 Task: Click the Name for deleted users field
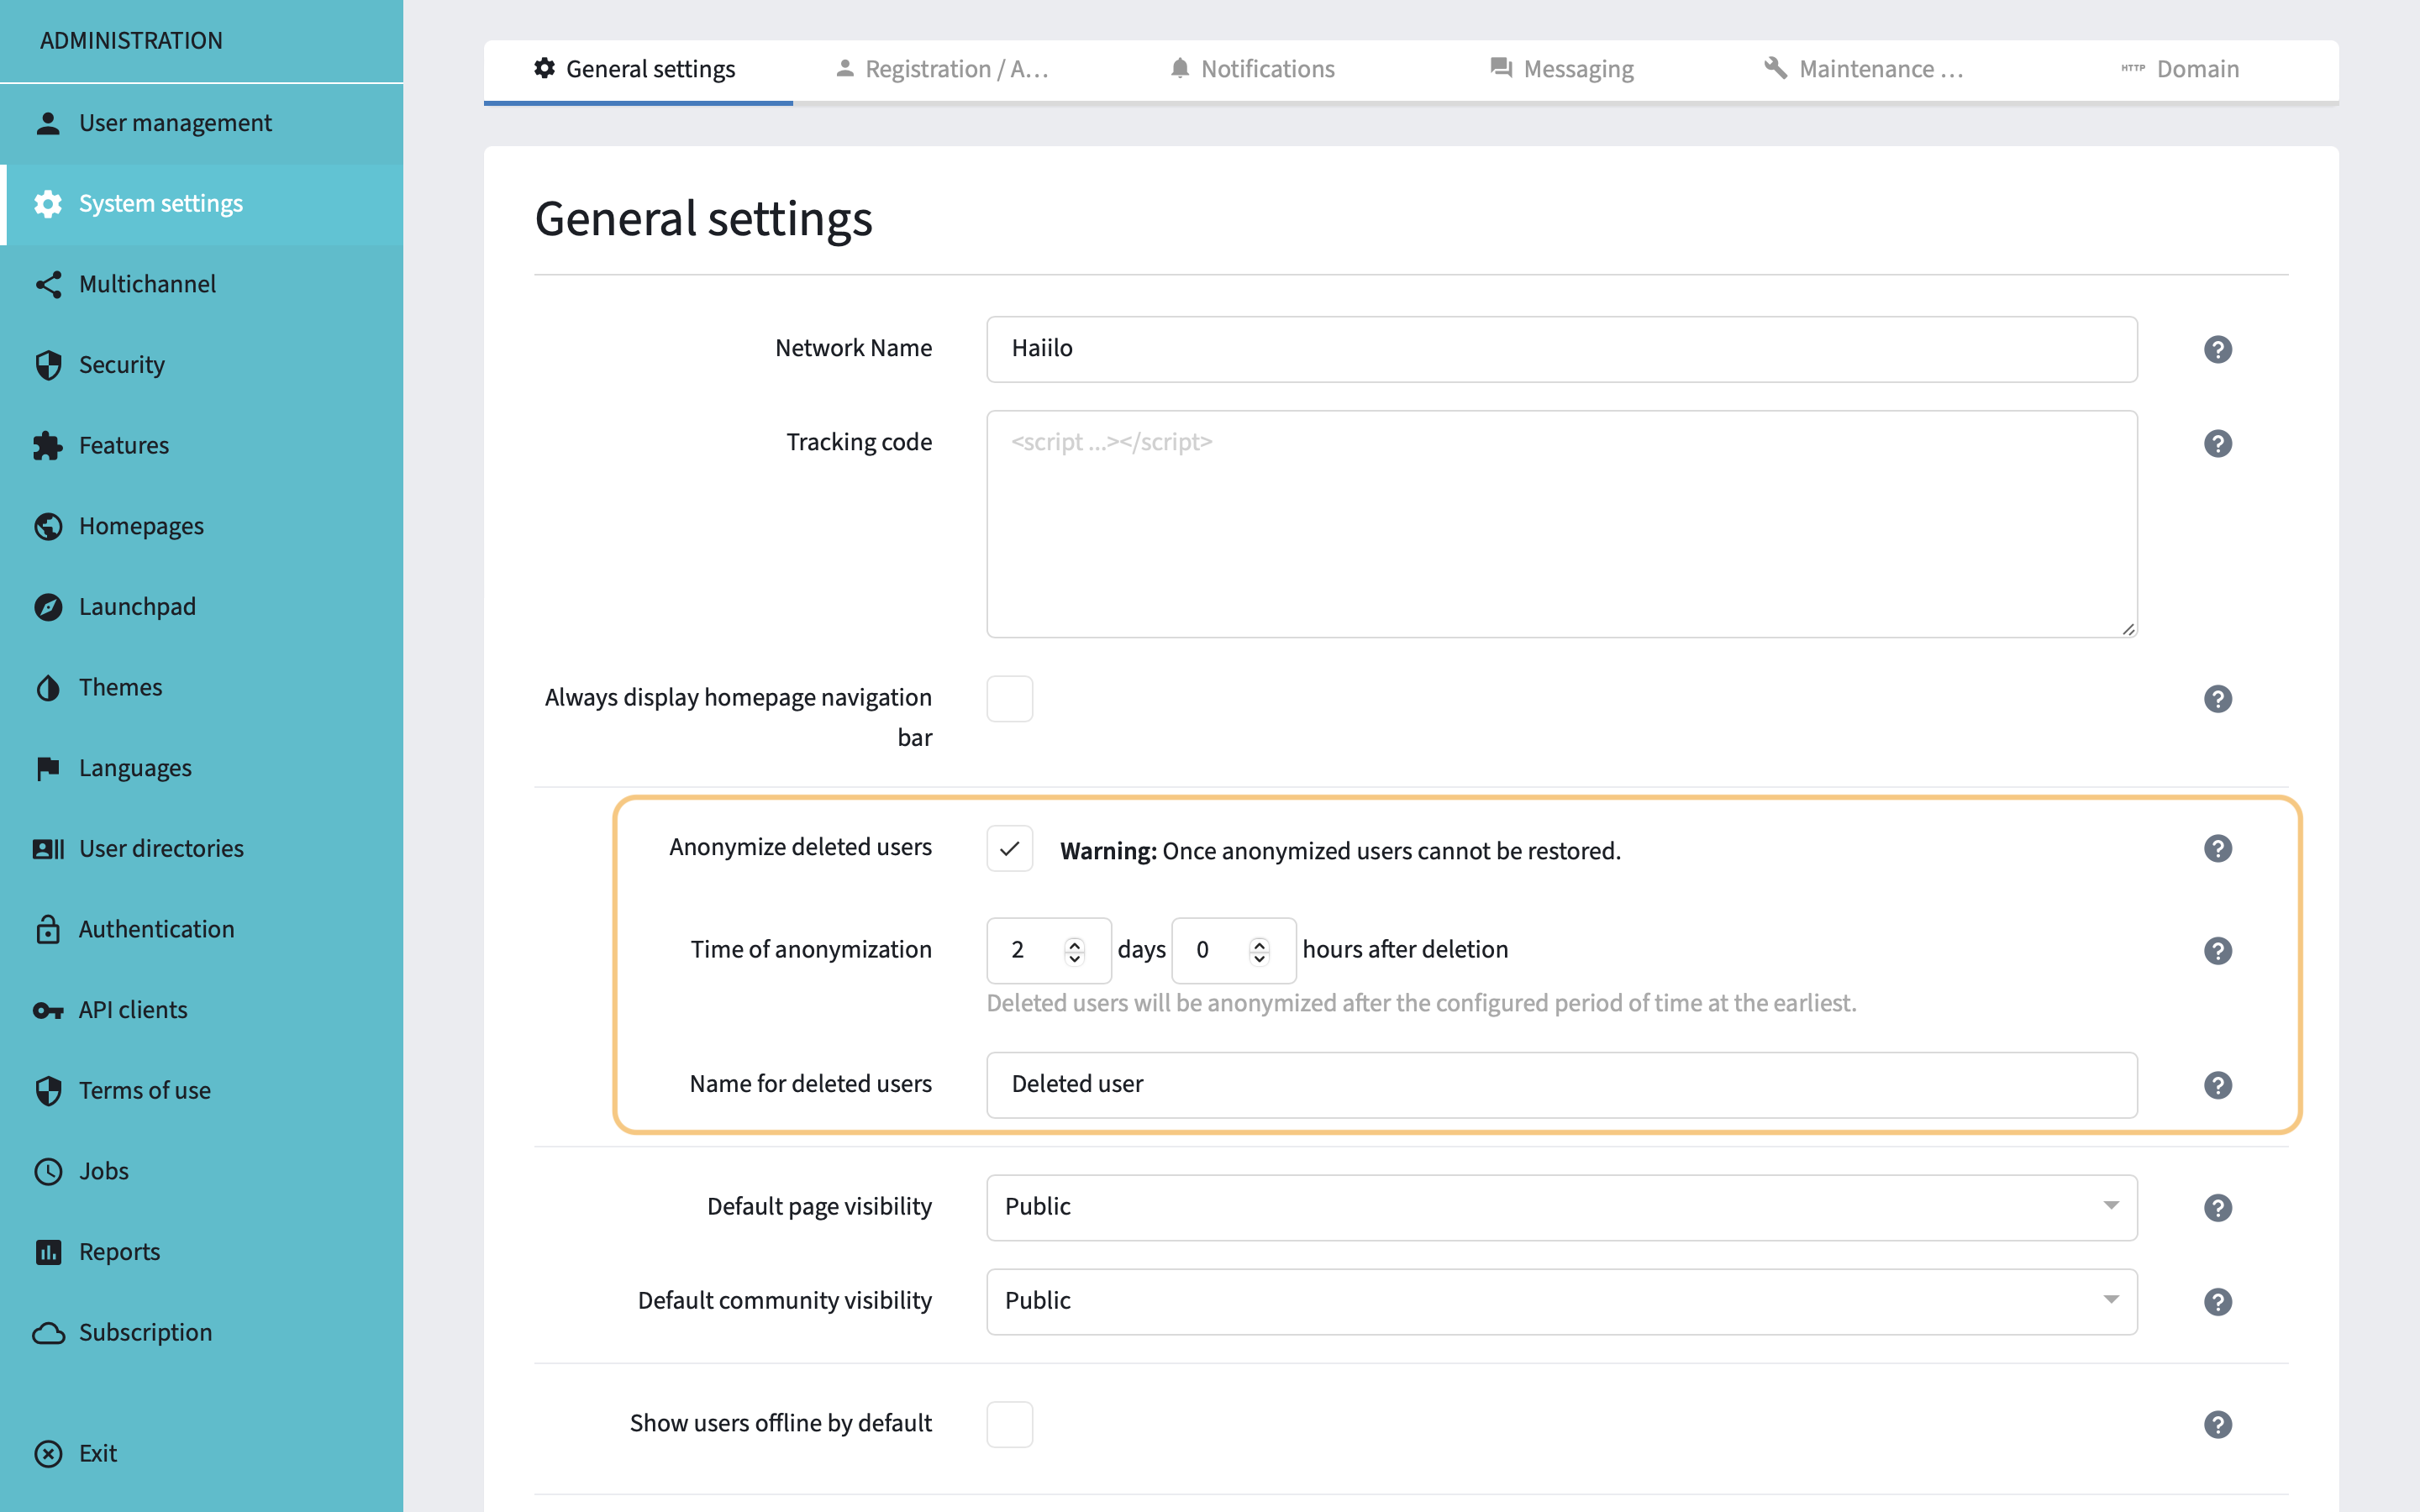click(x=1561, y=1084)
